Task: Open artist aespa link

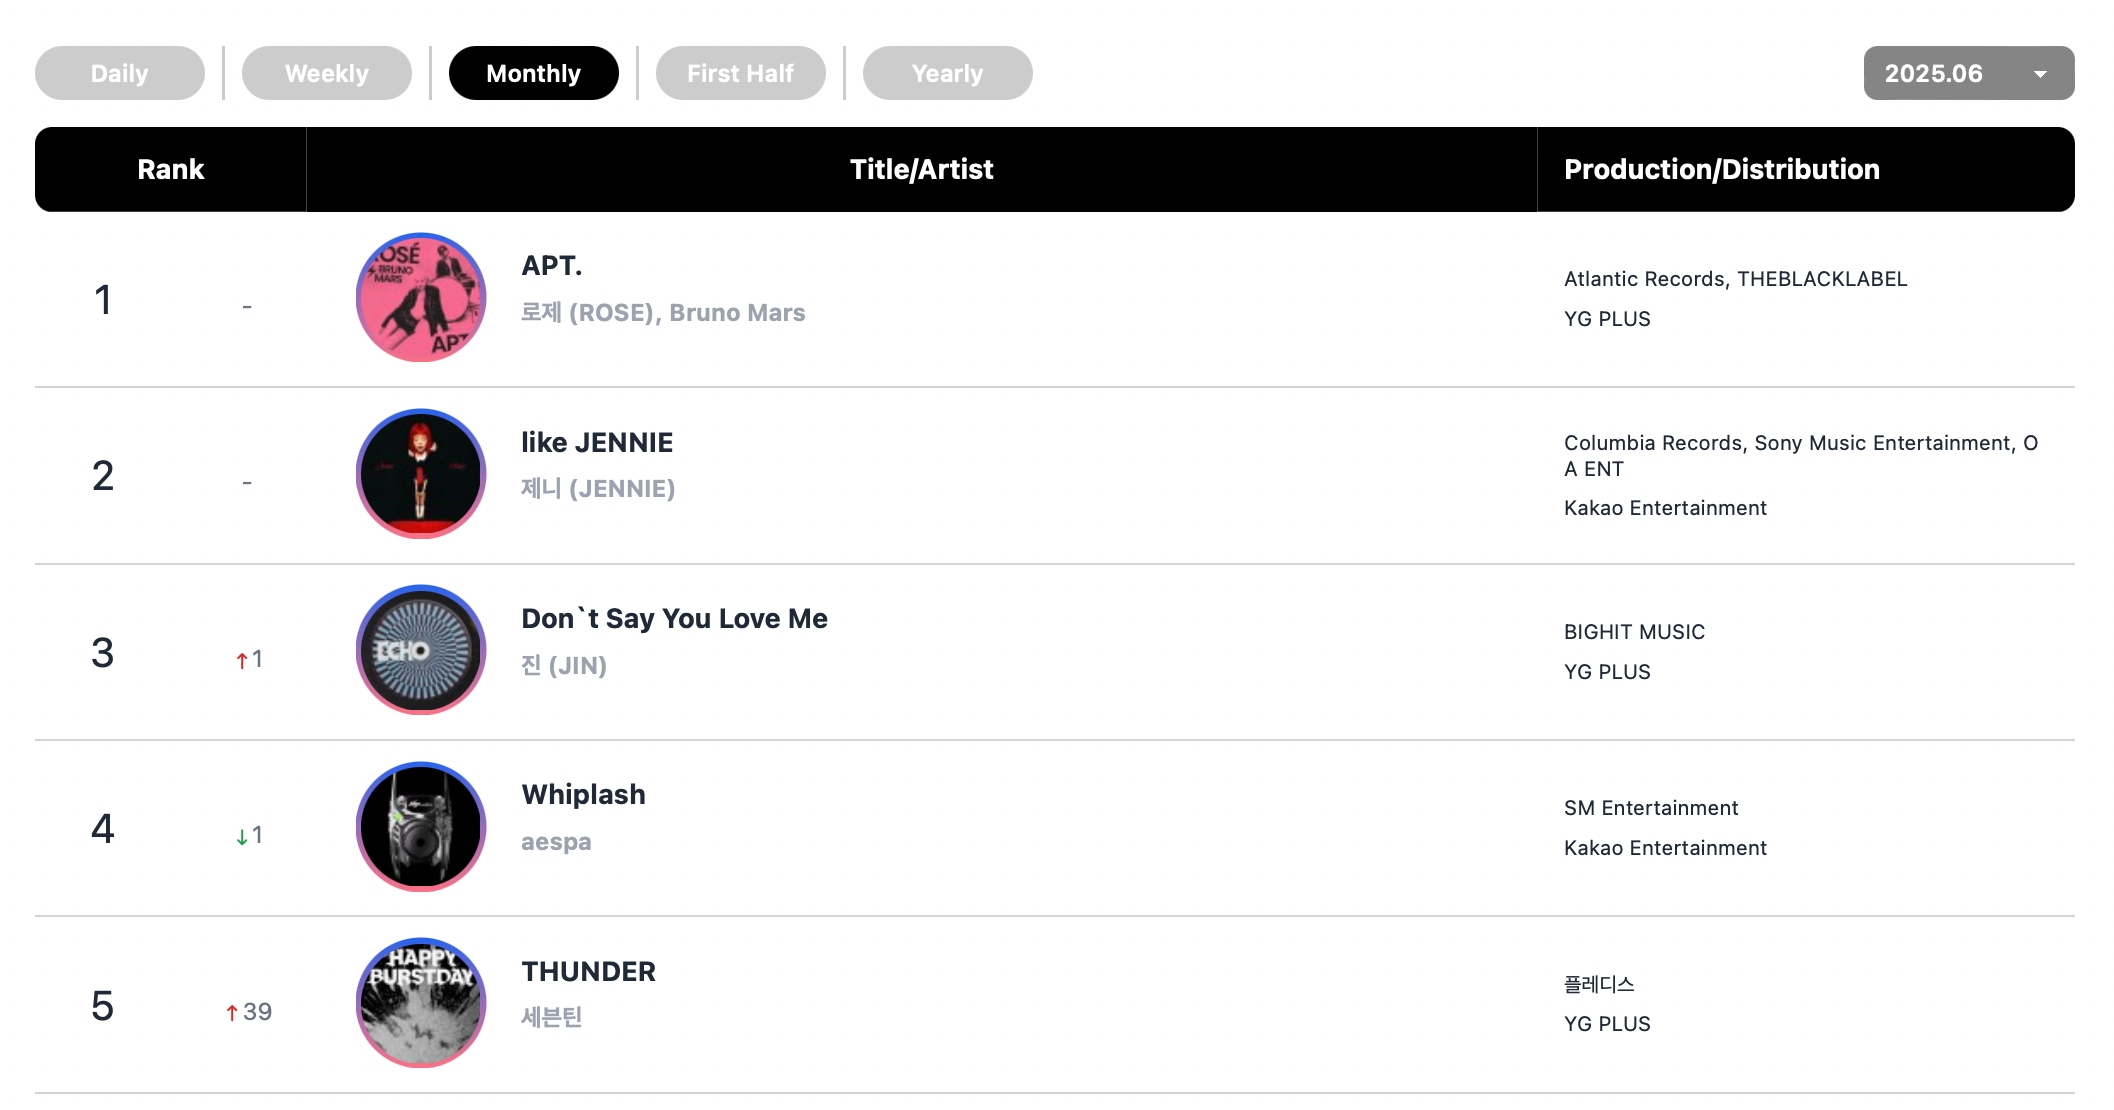Action: (556, 842)
